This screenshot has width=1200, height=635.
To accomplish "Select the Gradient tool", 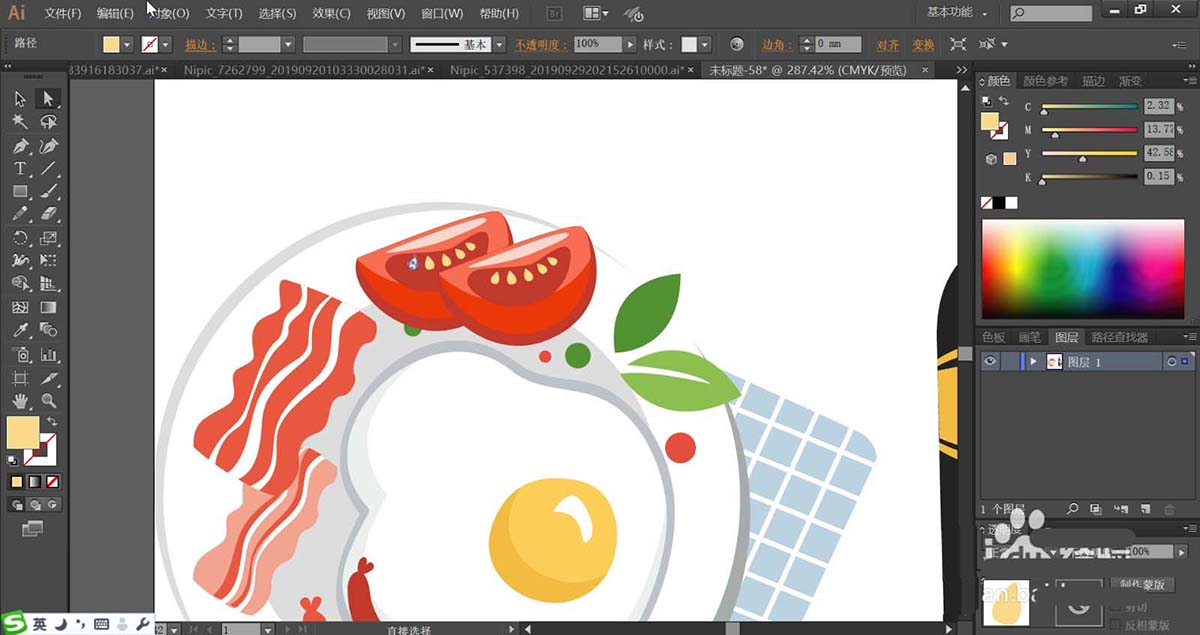I will [48, 308].
